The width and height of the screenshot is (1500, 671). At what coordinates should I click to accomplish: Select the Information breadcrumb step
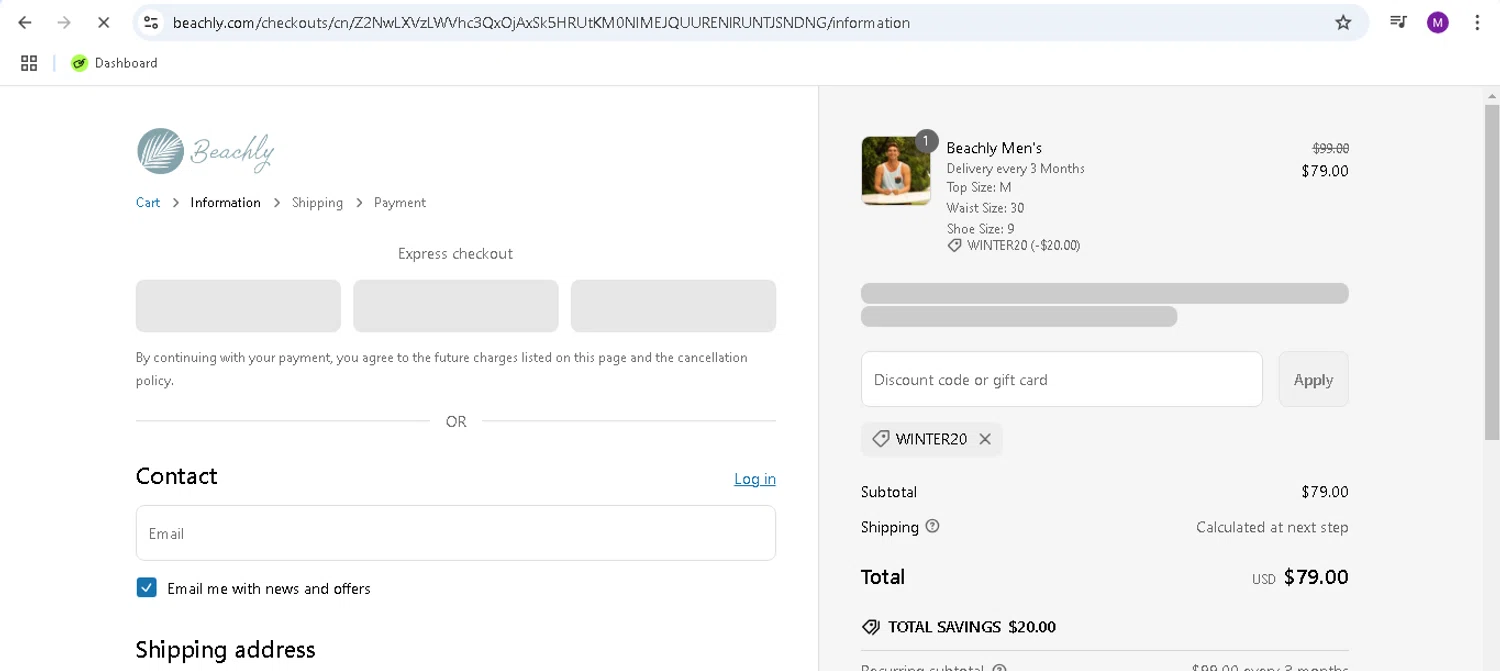(x=225, y=202)
